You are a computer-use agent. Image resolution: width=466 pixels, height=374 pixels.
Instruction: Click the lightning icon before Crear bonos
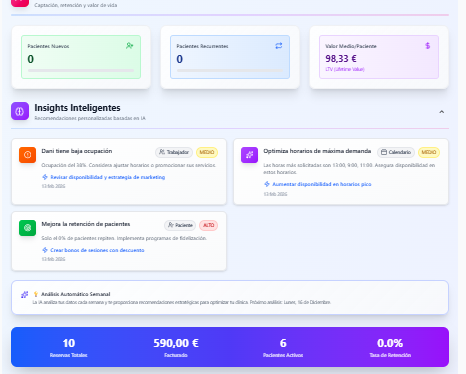(x=45, y=250)
